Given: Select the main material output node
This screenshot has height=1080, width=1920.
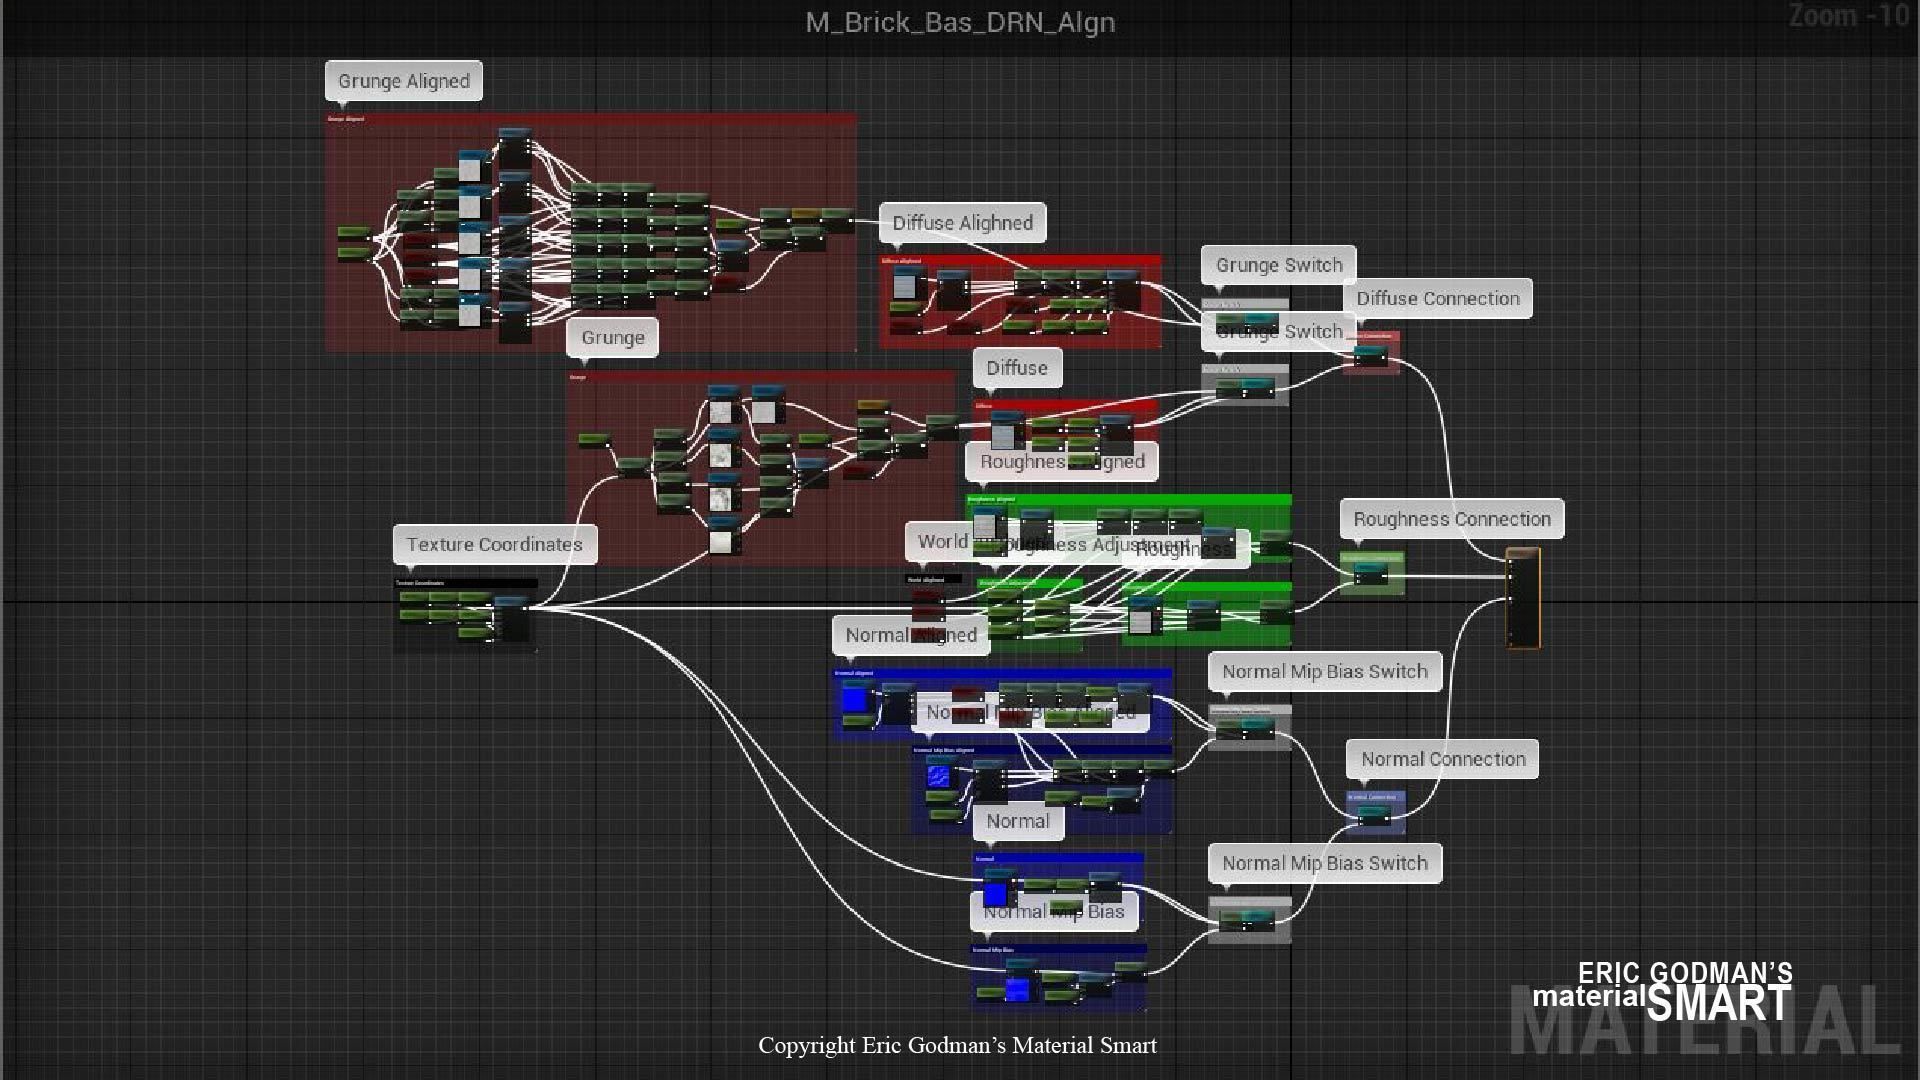Looking at the screenshot, I should 1523,598.
